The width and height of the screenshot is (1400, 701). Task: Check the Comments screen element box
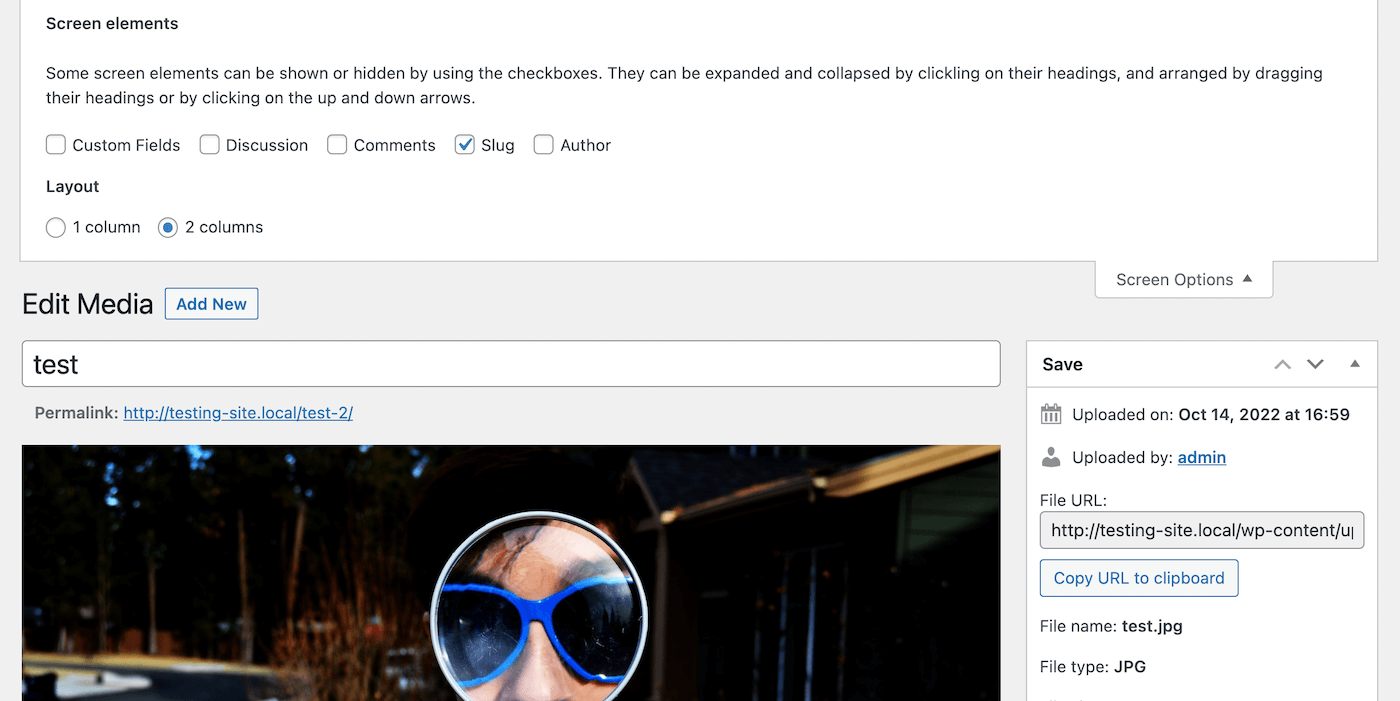pos(337,145)
